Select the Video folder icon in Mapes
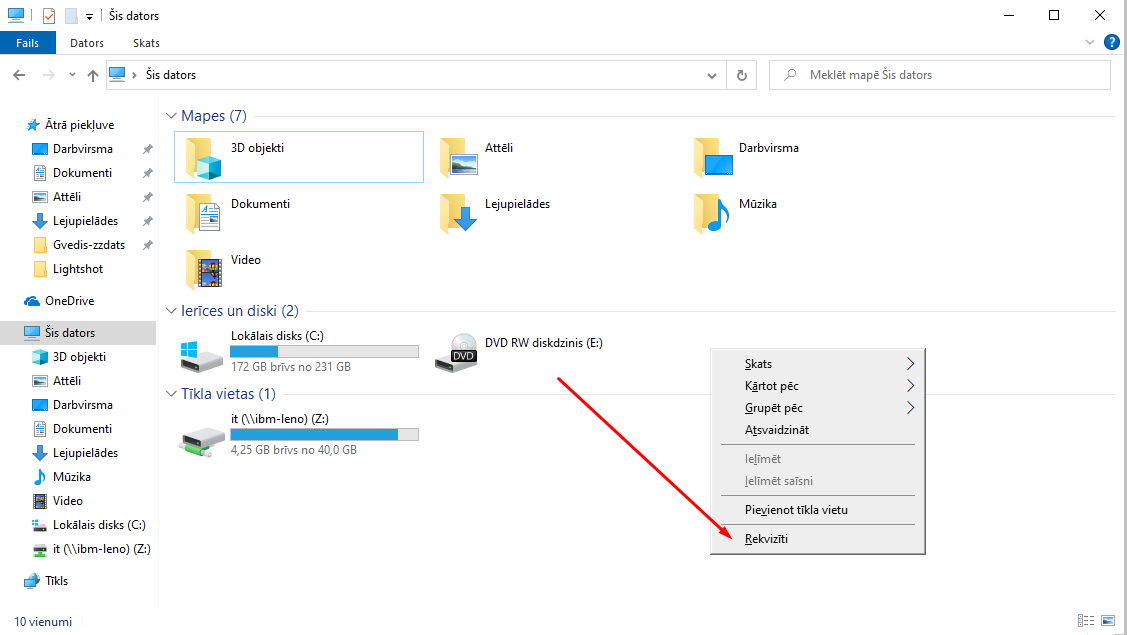Viewport: 1127px width, 635px height. pyautogui.click(x=203, y=270)
